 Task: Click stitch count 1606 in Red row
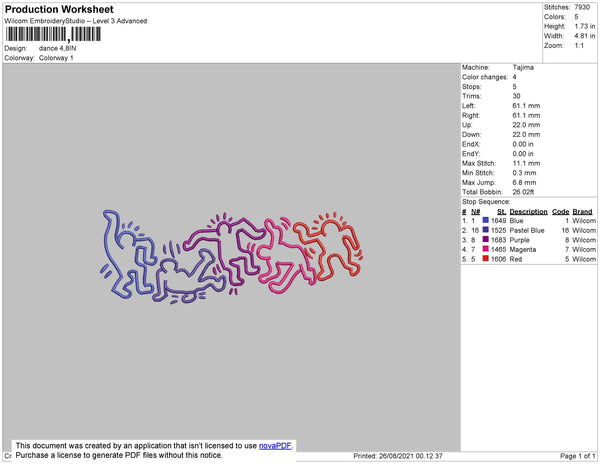point(498,259)
